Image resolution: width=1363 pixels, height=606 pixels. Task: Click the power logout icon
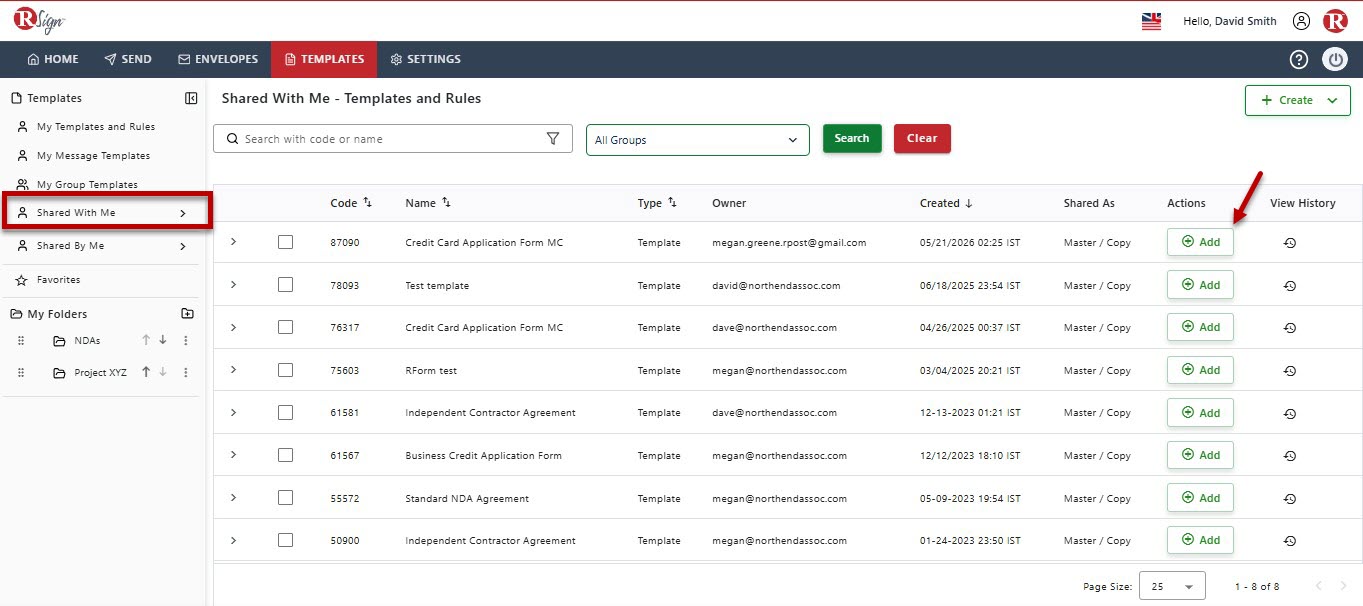(x=1335, y=59)
